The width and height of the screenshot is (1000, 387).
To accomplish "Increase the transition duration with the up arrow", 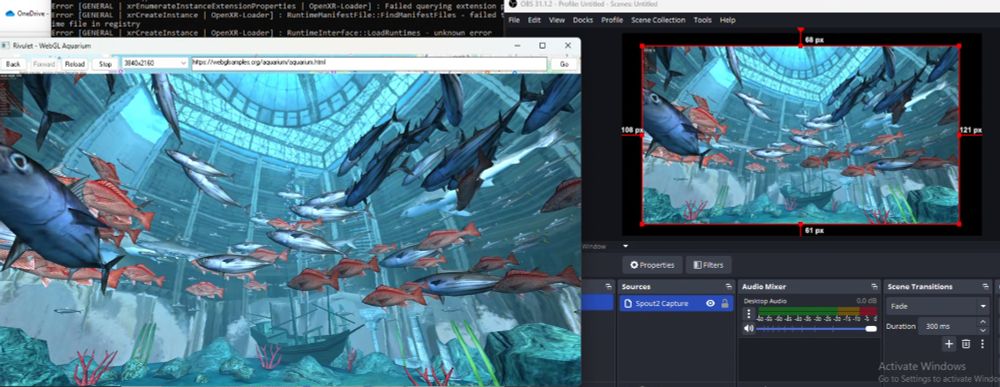I will coord(982,323).
